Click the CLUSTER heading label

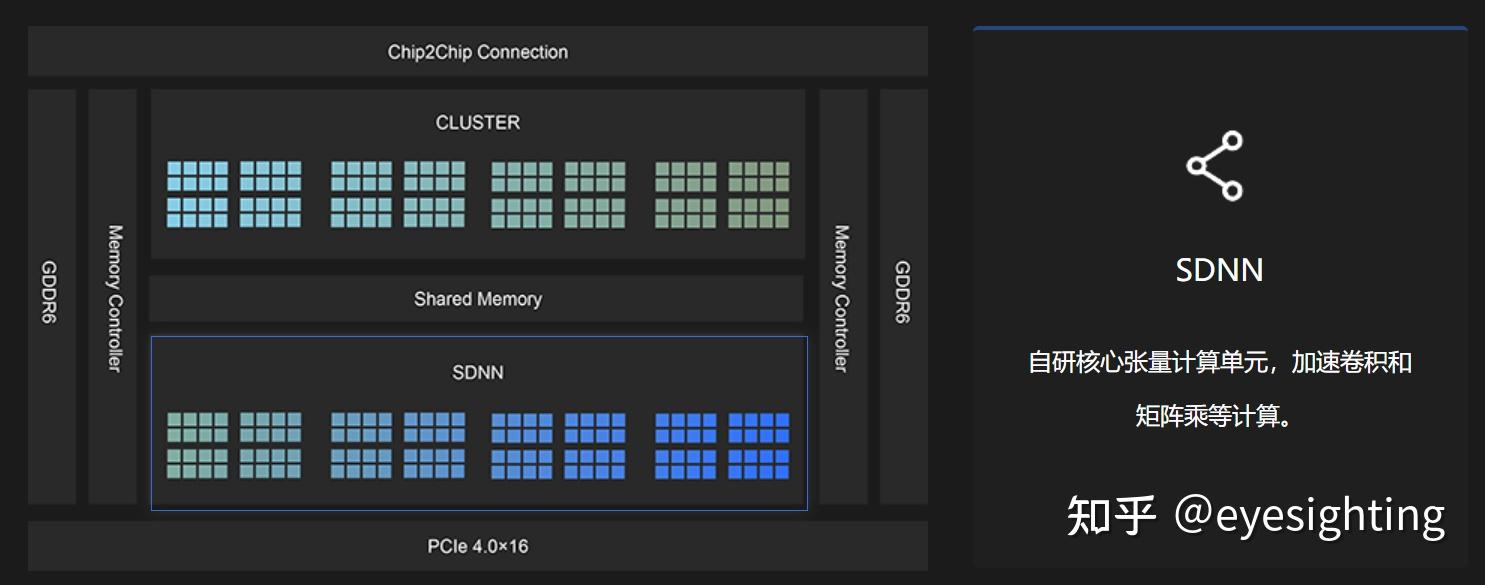[477, 123]
